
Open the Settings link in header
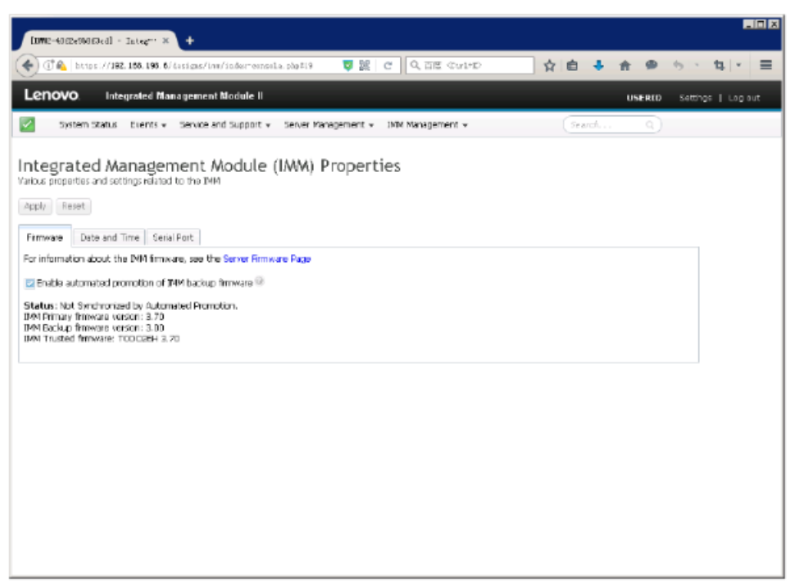(x=695, y=98)
